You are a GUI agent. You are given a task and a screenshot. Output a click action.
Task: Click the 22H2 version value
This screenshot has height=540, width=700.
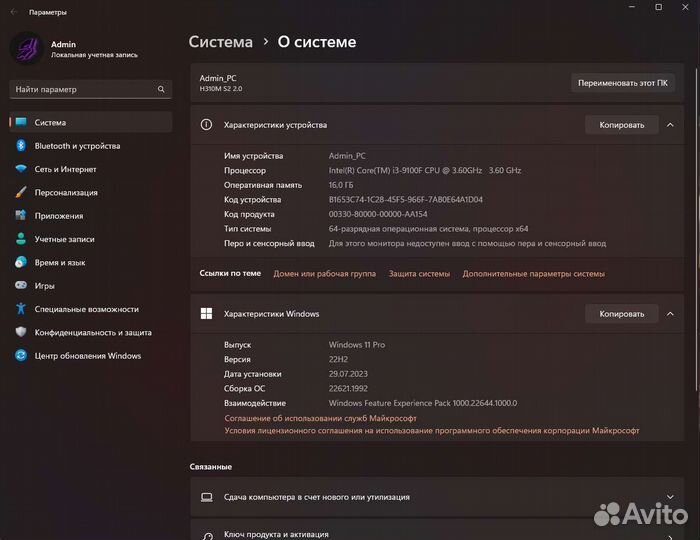(338, 359)
